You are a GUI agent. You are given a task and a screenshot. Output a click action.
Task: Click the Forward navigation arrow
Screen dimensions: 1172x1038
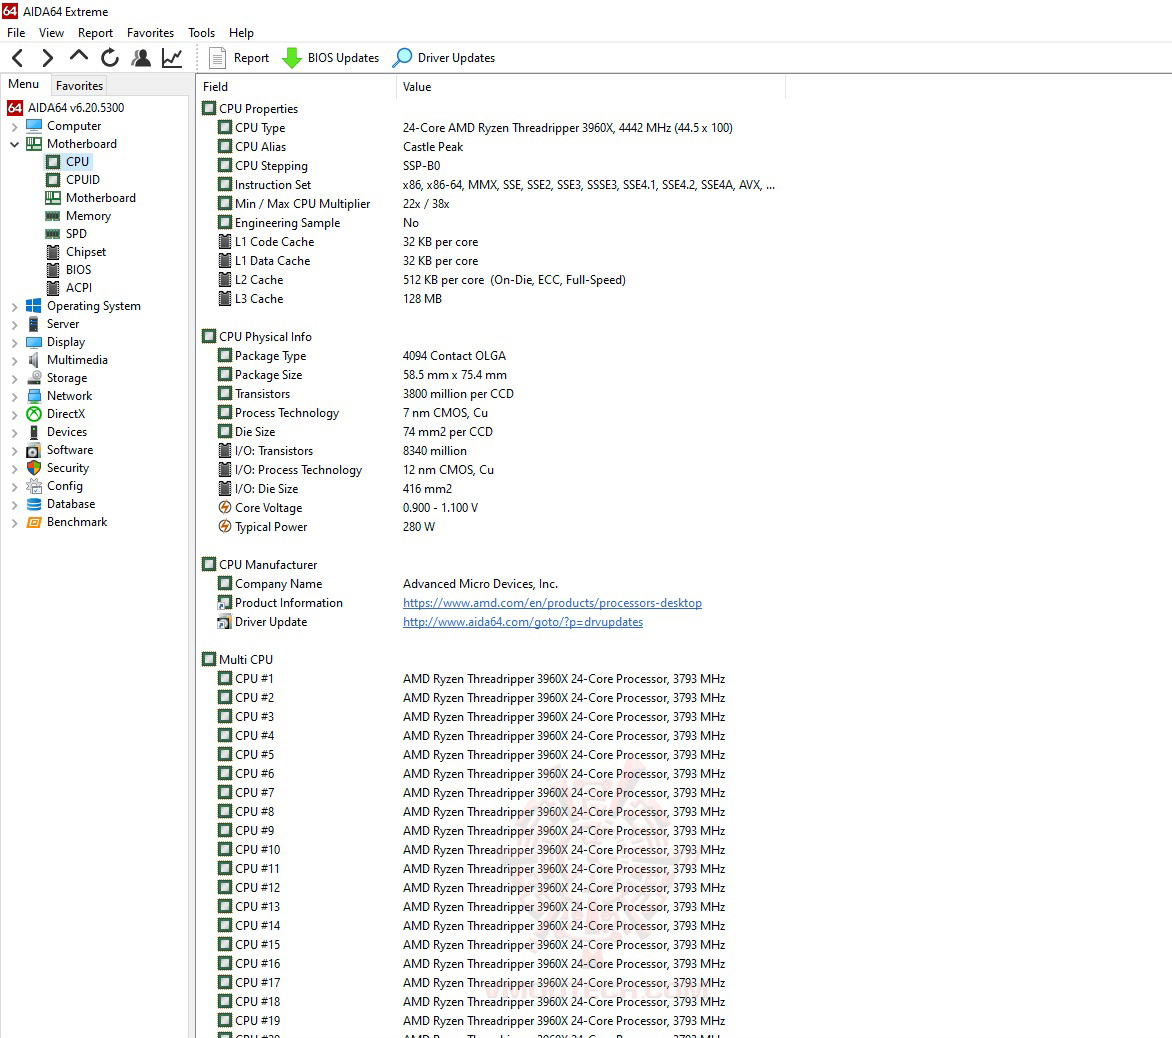click(47, 58)
